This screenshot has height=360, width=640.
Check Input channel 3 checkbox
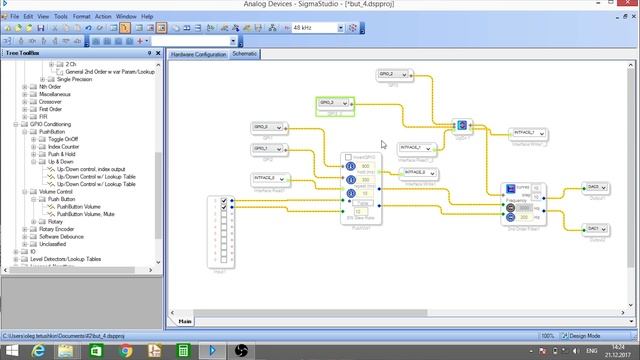224,220
